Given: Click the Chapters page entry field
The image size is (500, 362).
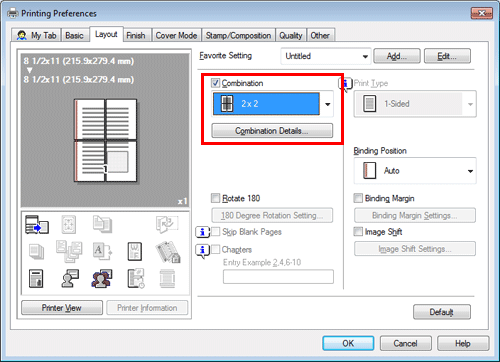Looking at the screenshot, I should [x=278, y=277].
